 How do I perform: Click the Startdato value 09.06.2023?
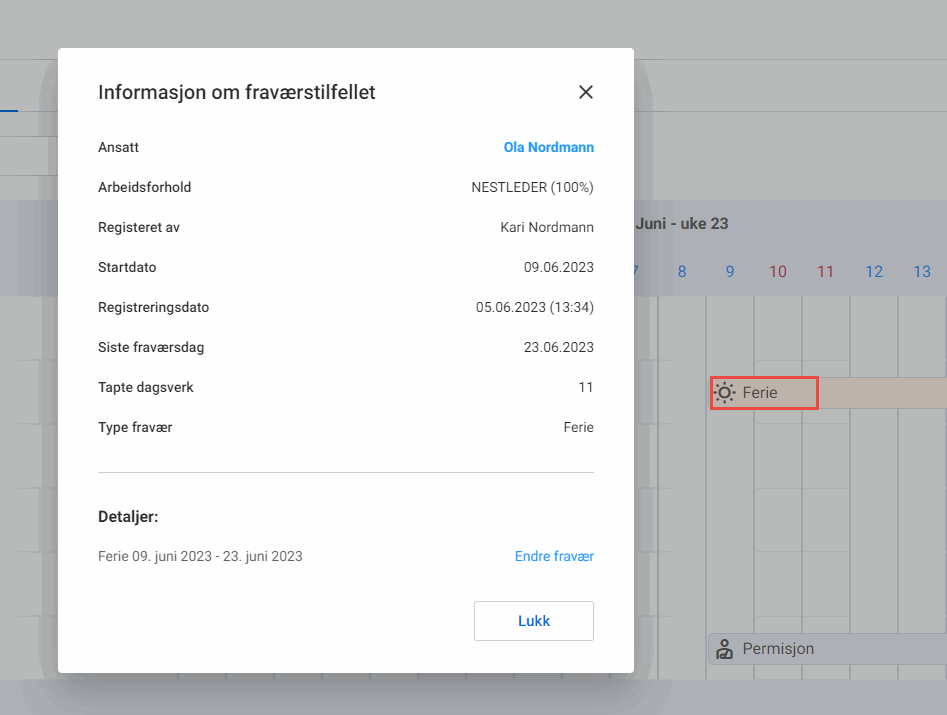tap(558, 267)
